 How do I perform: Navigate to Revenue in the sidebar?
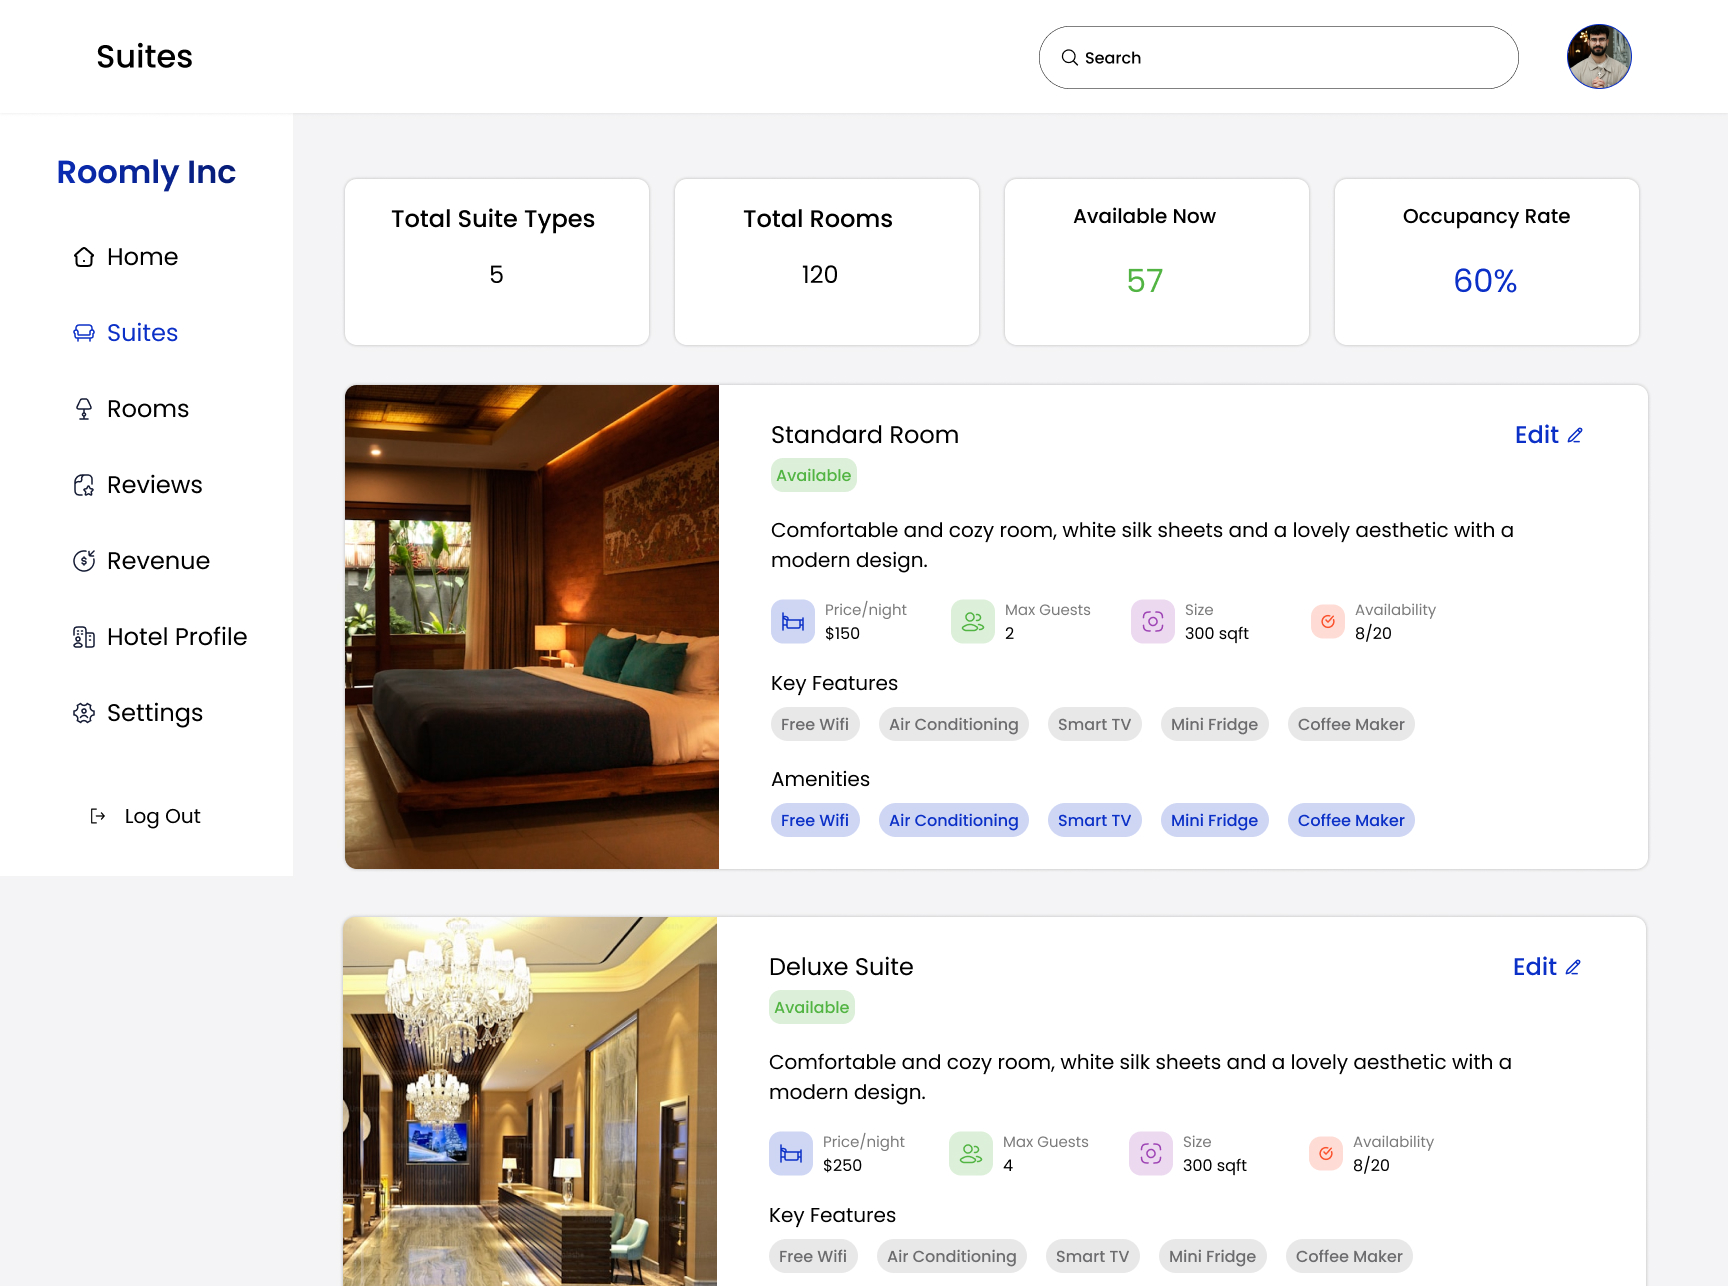pyautogui.click(x=142, y=561)
